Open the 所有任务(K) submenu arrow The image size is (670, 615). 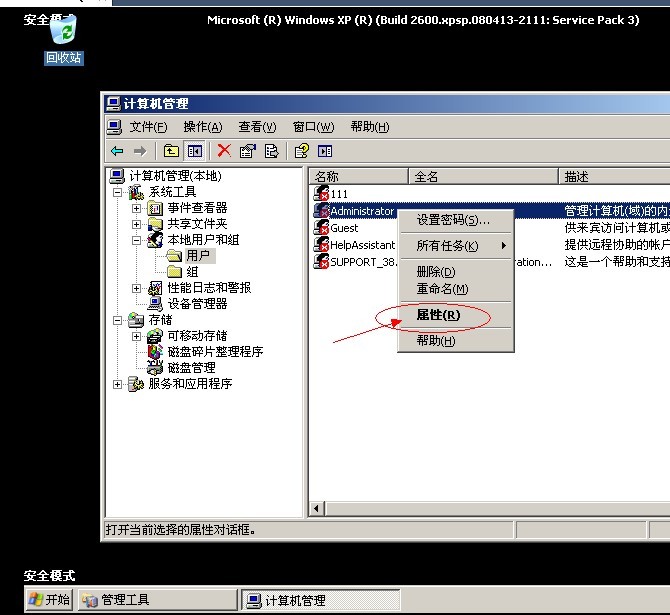click(504, 246)
